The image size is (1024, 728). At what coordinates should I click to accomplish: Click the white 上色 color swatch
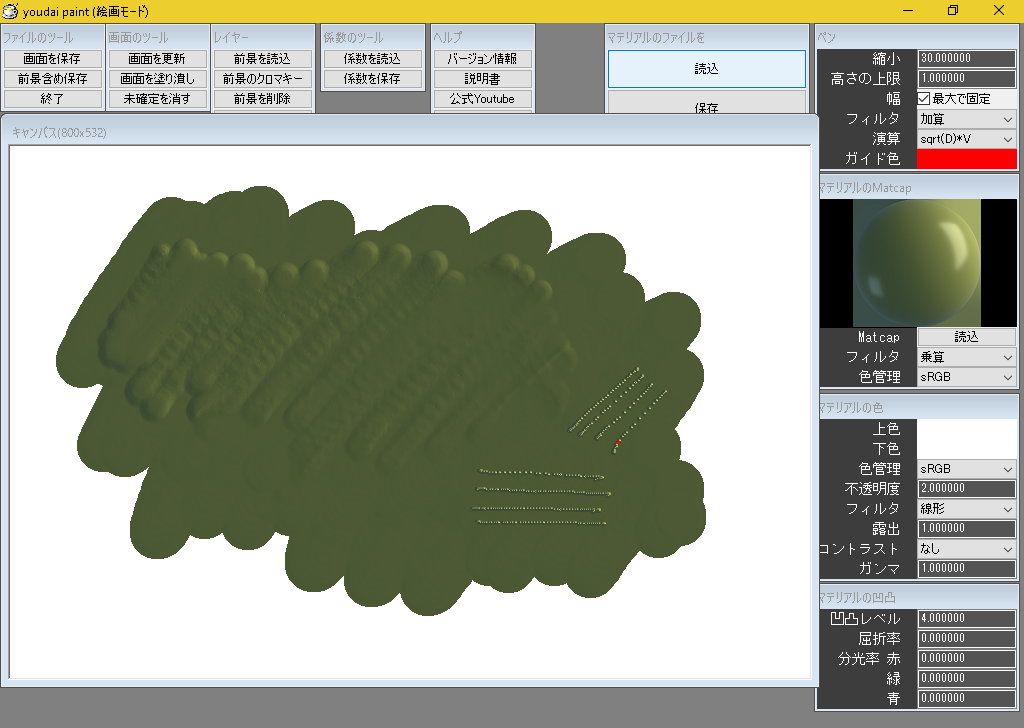point(965,428)
